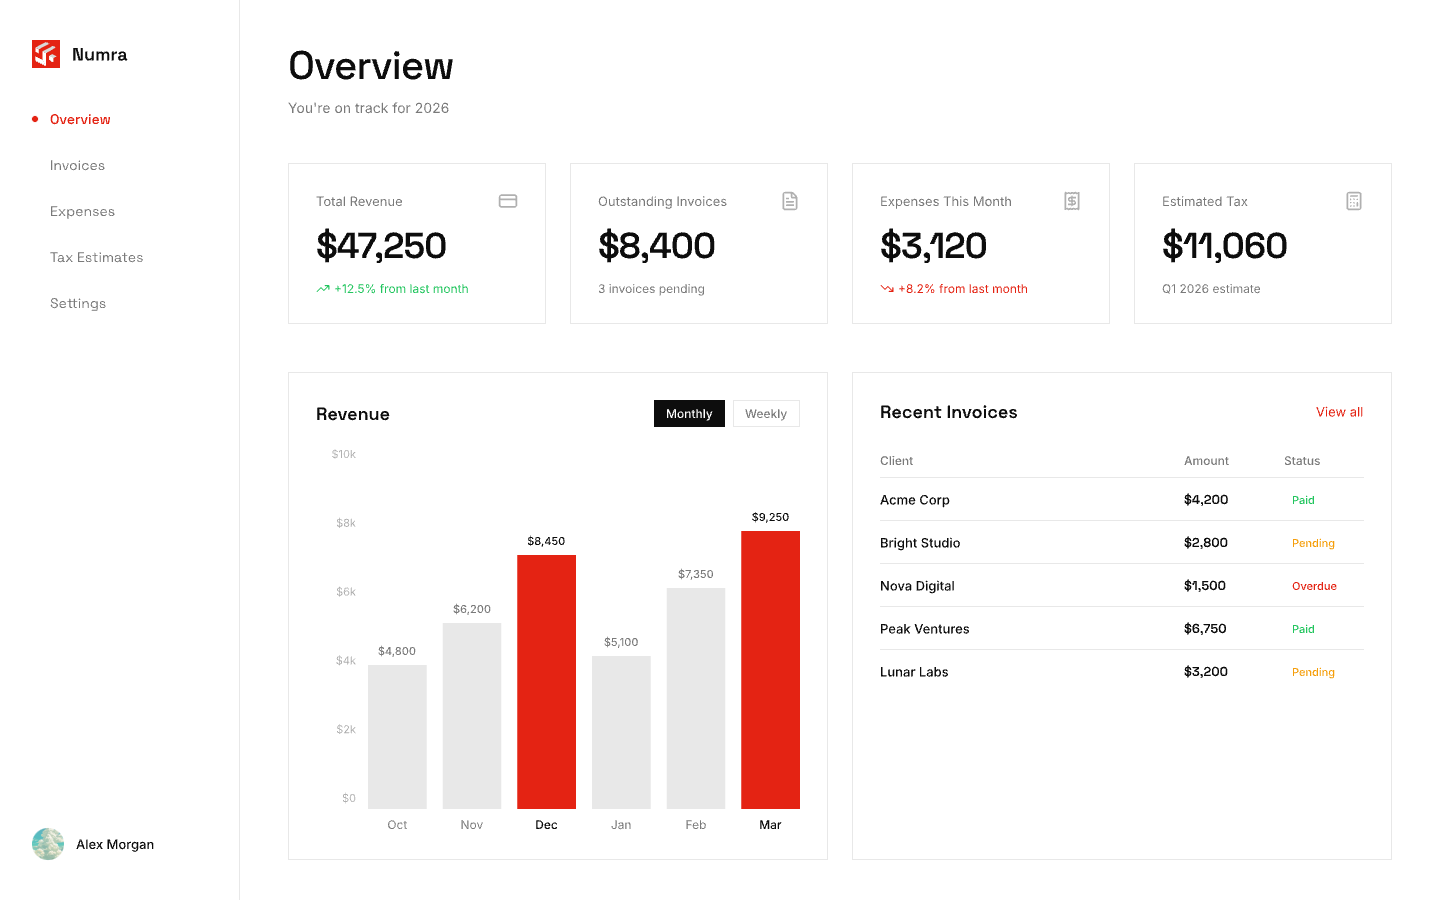Navigate to Tax Estimates section
This screenshot has height=900, width=1440.
[x=96, y=258]
